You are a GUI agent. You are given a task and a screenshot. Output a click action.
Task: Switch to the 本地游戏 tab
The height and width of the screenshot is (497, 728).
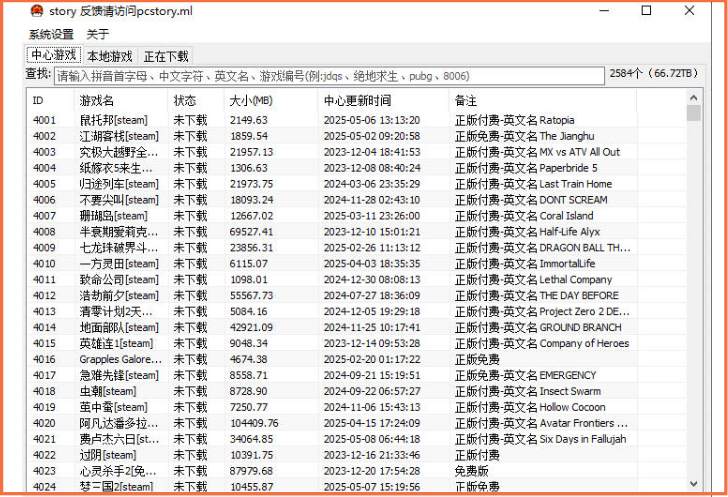click(109, 56)
